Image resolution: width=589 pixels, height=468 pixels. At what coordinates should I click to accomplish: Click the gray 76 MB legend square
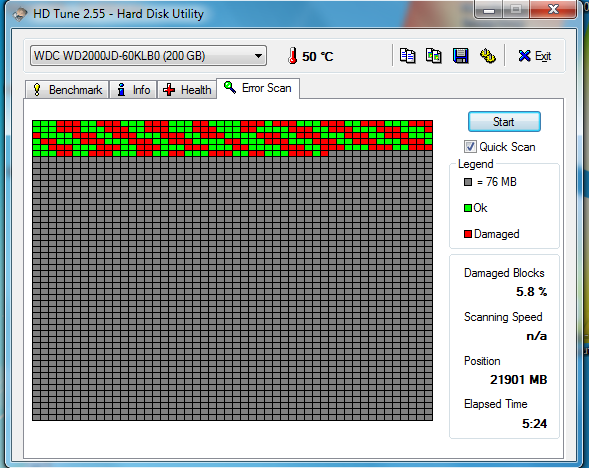pyautogui.click(x=468, y=182)
